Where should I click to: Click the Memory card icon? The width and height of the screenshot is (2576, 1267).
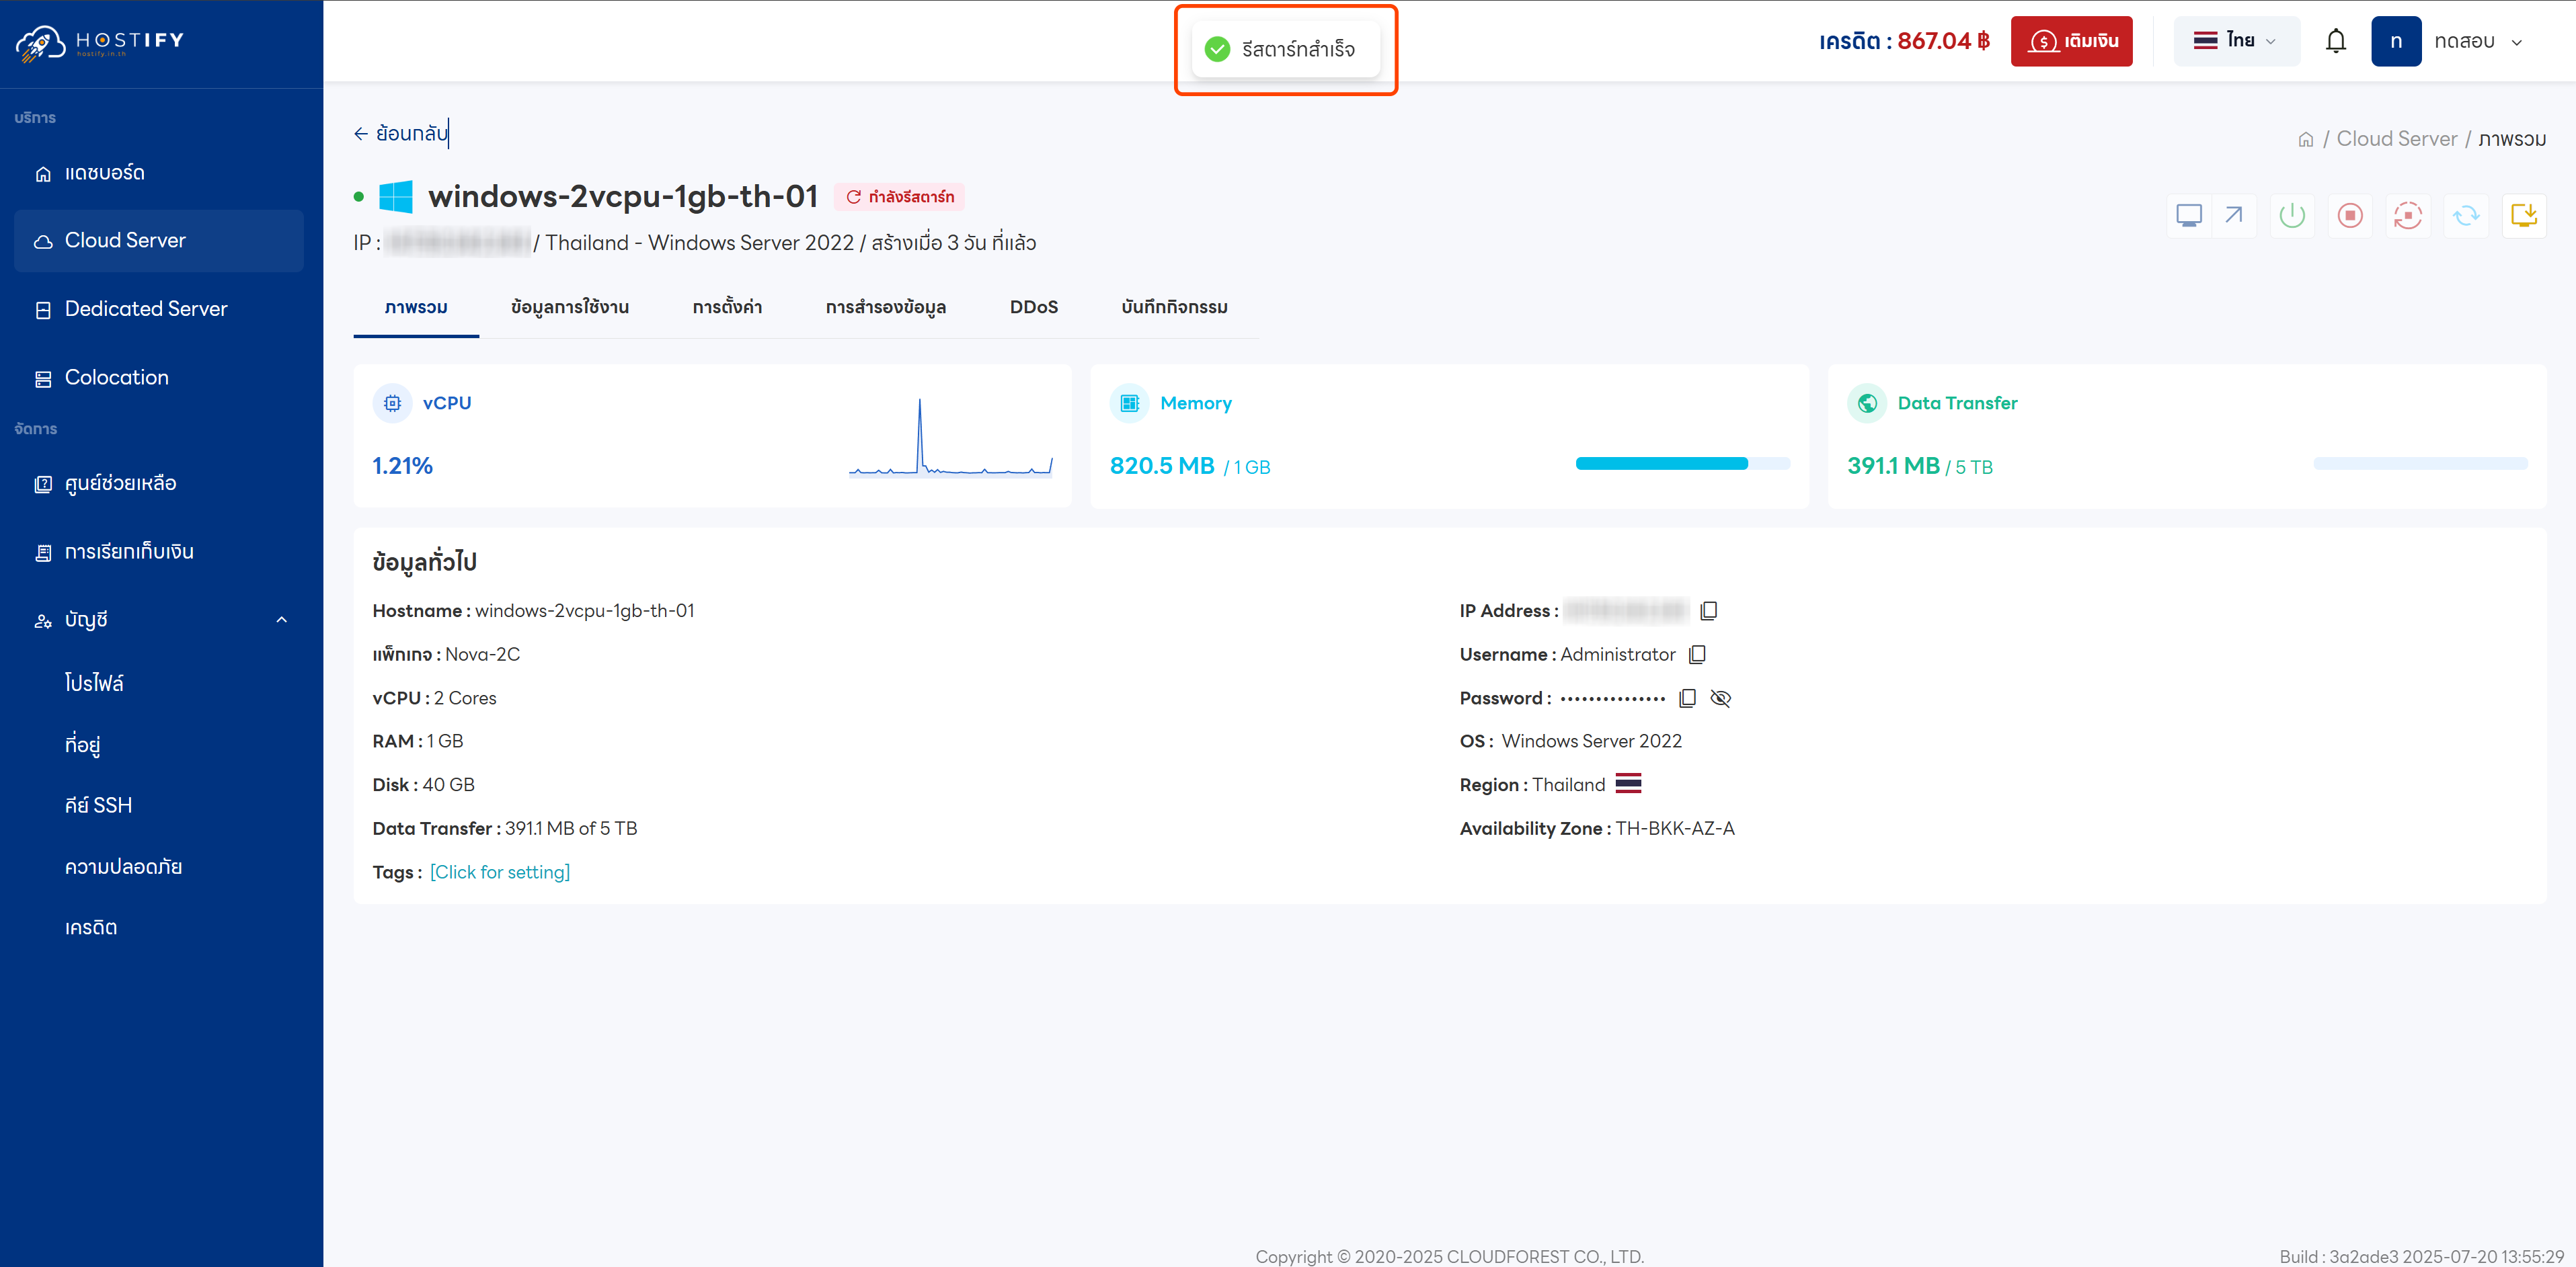[x=1130, y=403]
